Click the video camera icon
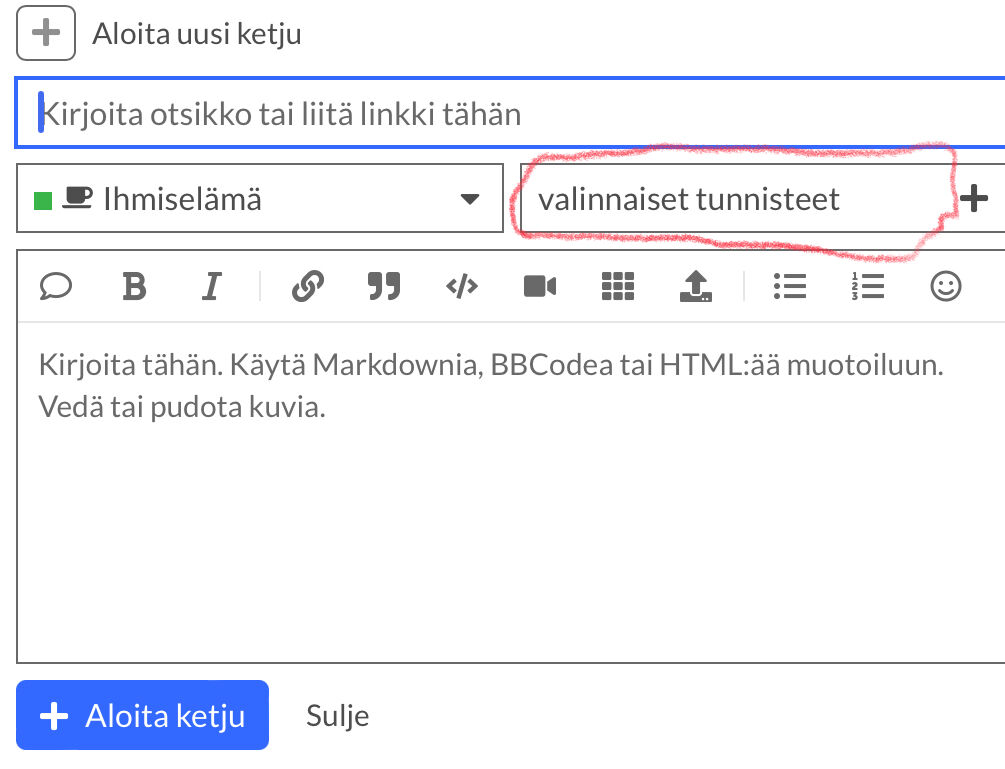 pyautogui.click(x=539, y=287)
